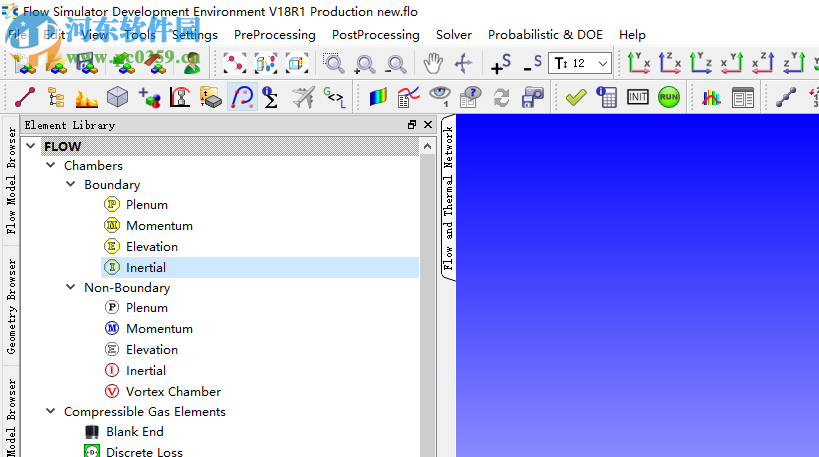Collapse the Chambers tree node
The width and height of the screenshot is (819, 457).
(x=51, y=166)
